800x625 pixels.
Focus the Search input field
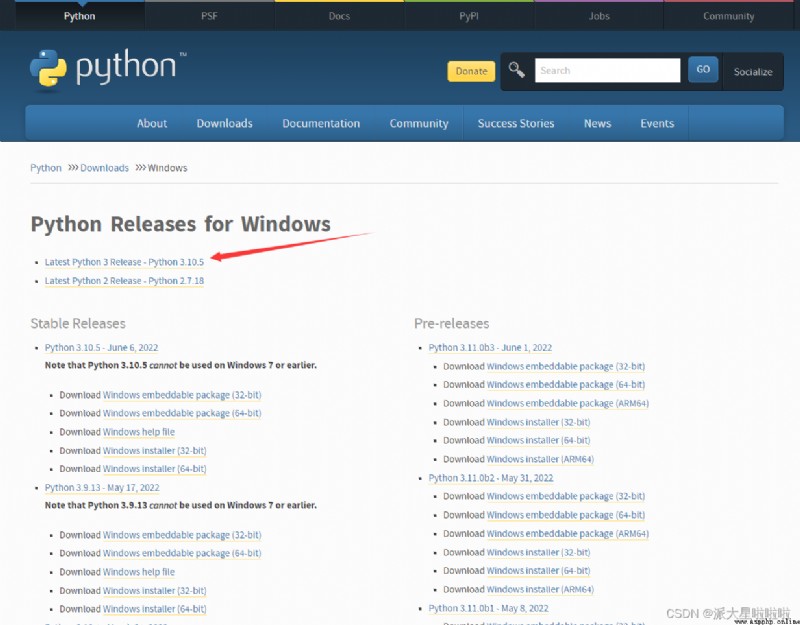[607, 70]
